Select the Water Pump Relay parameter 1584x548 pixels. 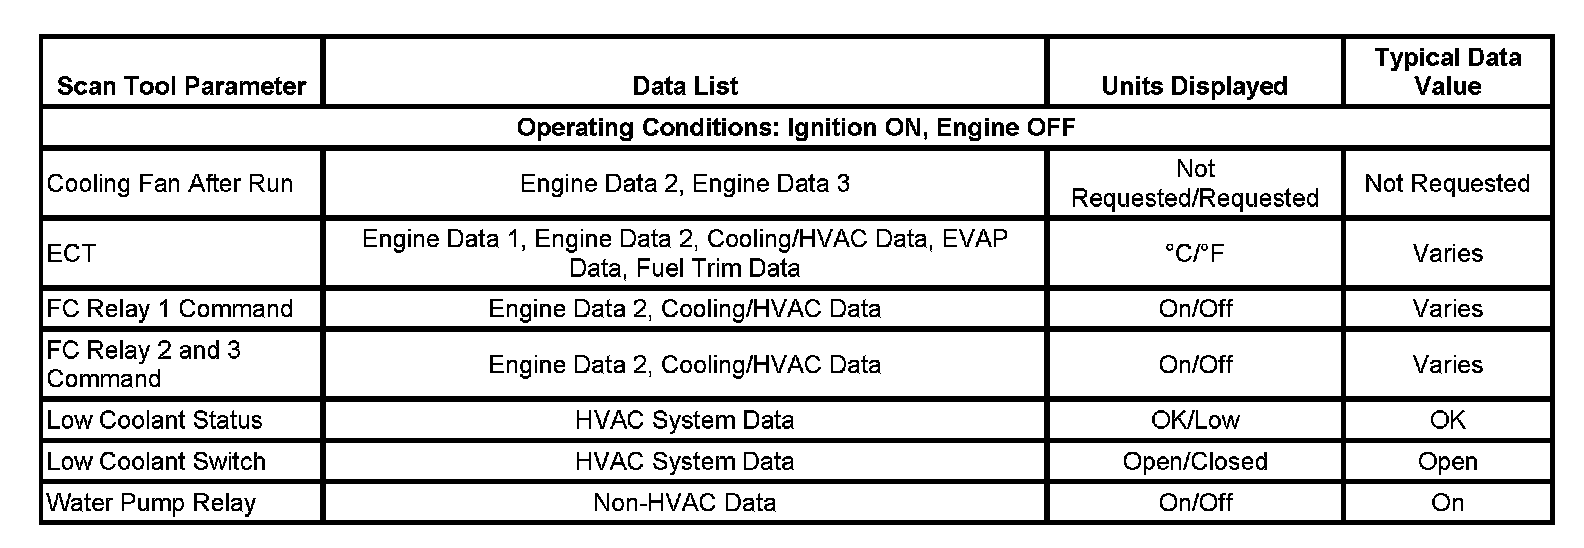[152, 503]
